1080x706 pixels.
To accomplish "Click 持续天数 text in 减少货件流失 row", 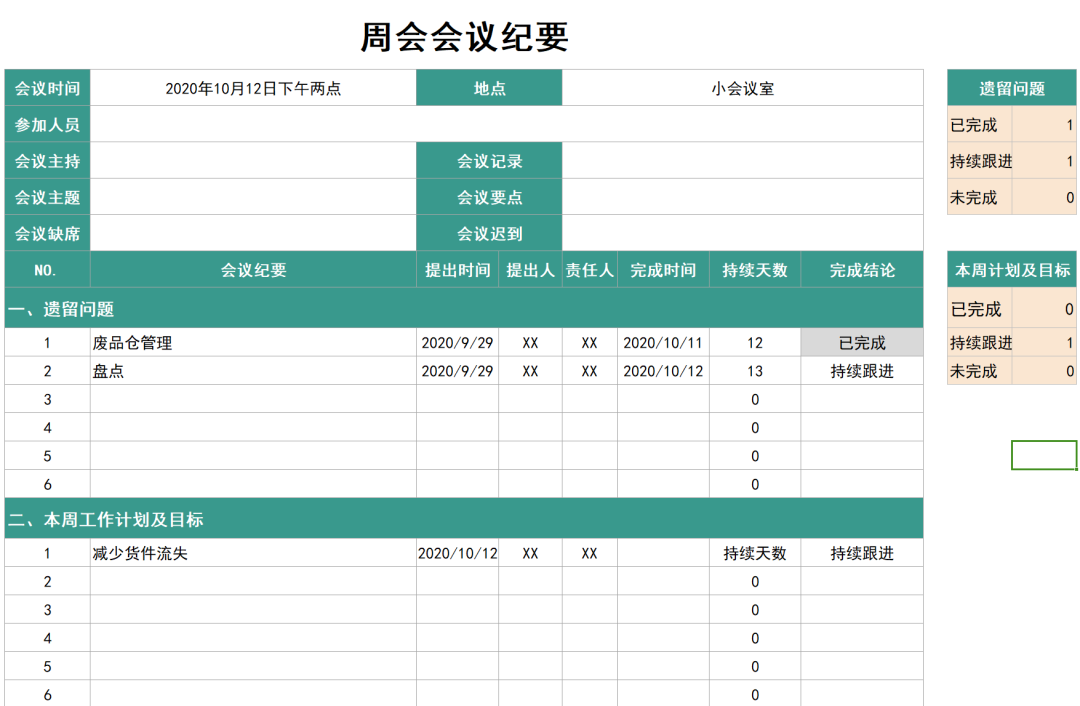I will [755, 553].
